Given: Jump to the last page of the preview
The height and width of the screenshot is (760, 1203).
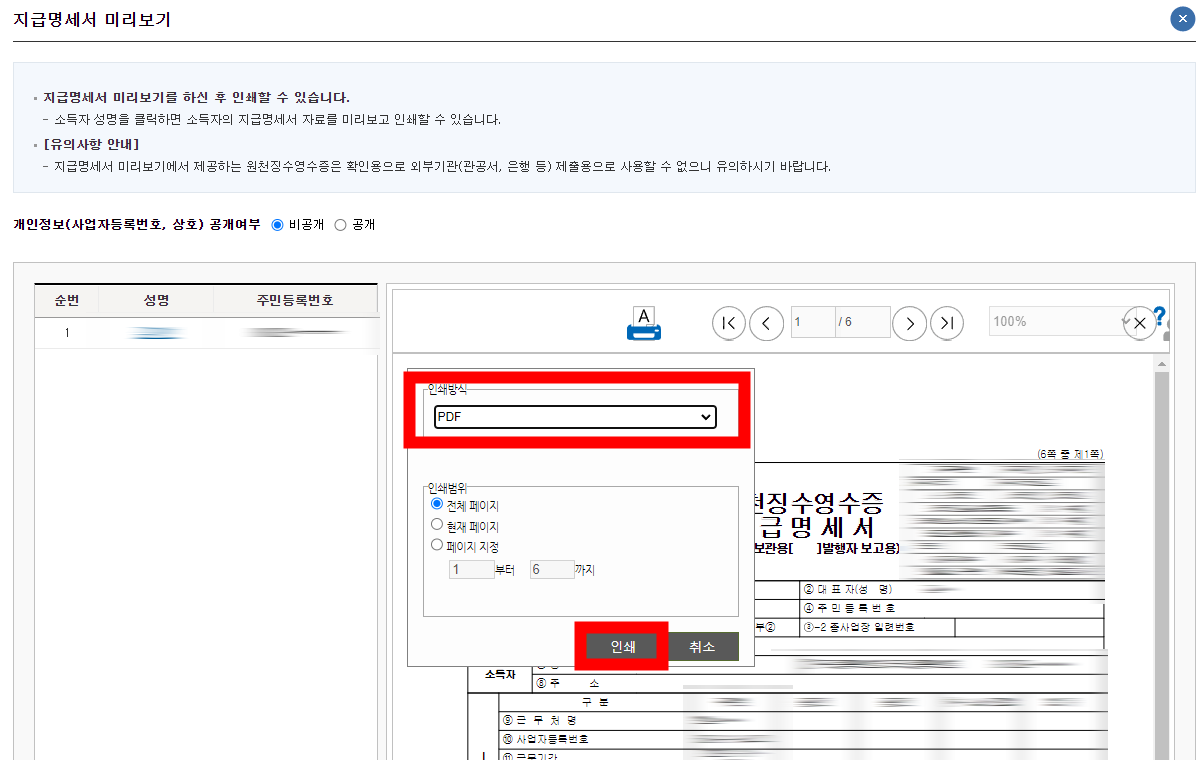Looking at the screenshot, I should click(946, 322).
